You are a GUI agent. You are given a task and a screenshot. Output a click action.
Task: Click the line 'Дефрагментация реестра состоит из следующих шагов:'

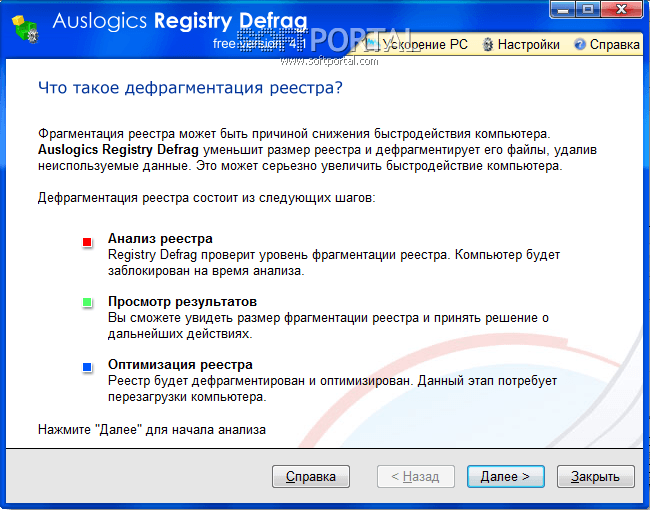coord(206,198)
